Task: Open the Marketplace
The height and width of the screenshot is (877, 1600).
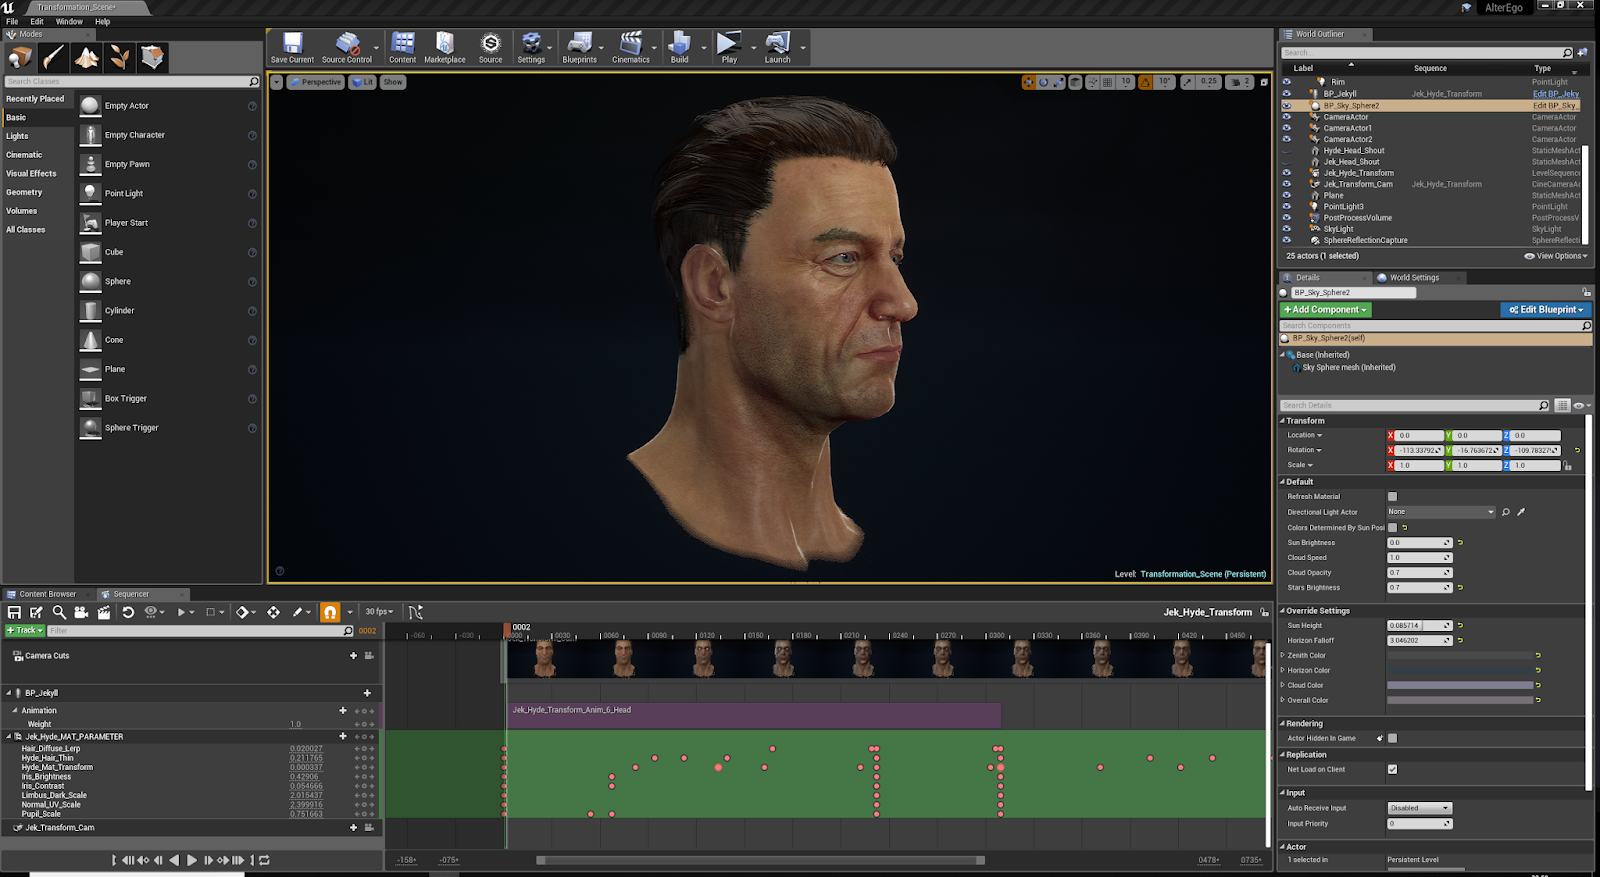Action: pyautogui.click(x=444, y=47)
